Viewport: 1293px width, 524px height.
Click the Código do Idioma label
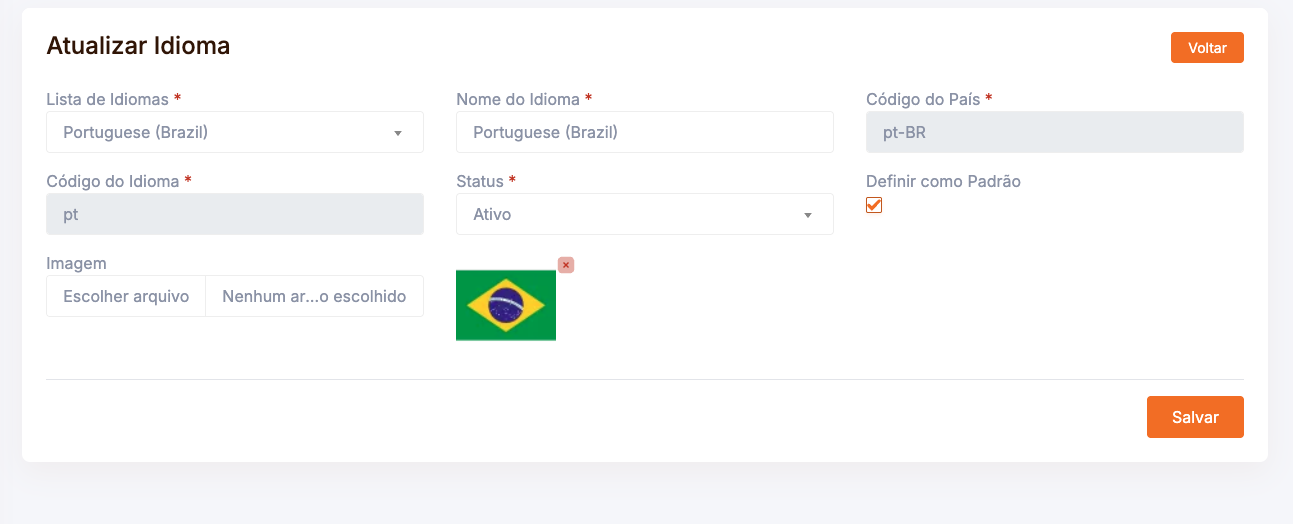tap(113, 182)
